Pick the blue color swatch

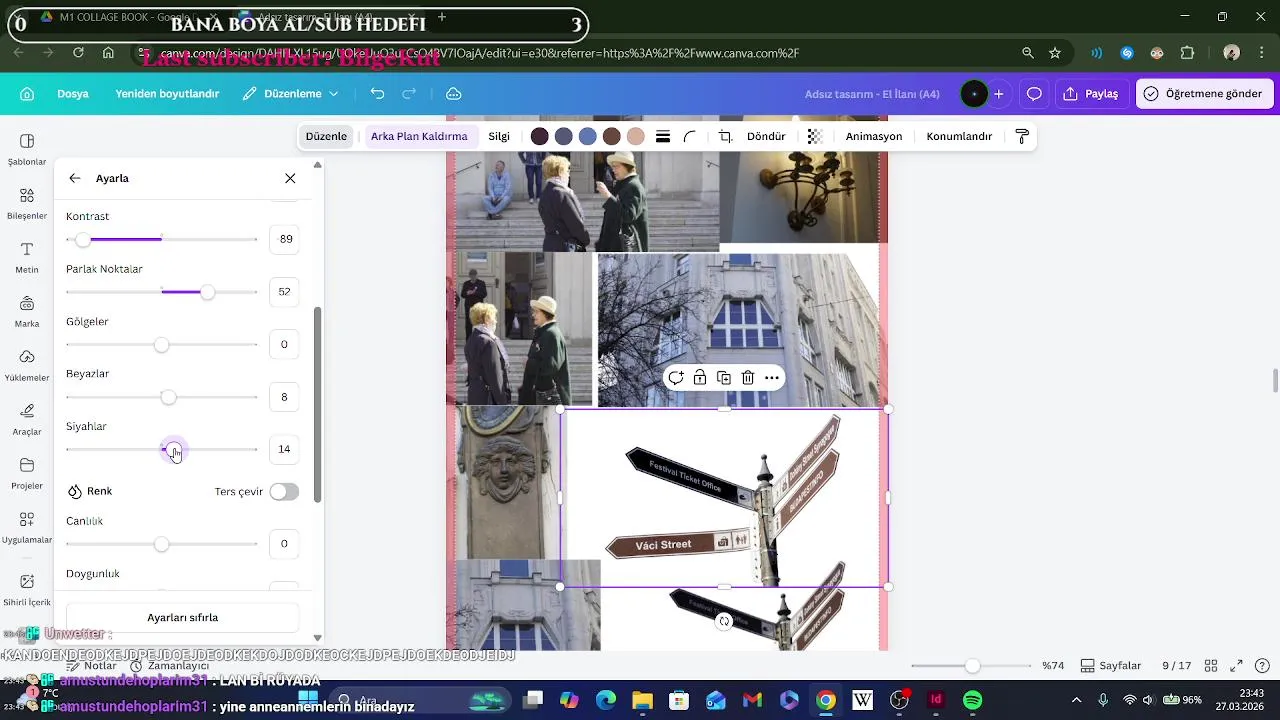click(588, 137)
